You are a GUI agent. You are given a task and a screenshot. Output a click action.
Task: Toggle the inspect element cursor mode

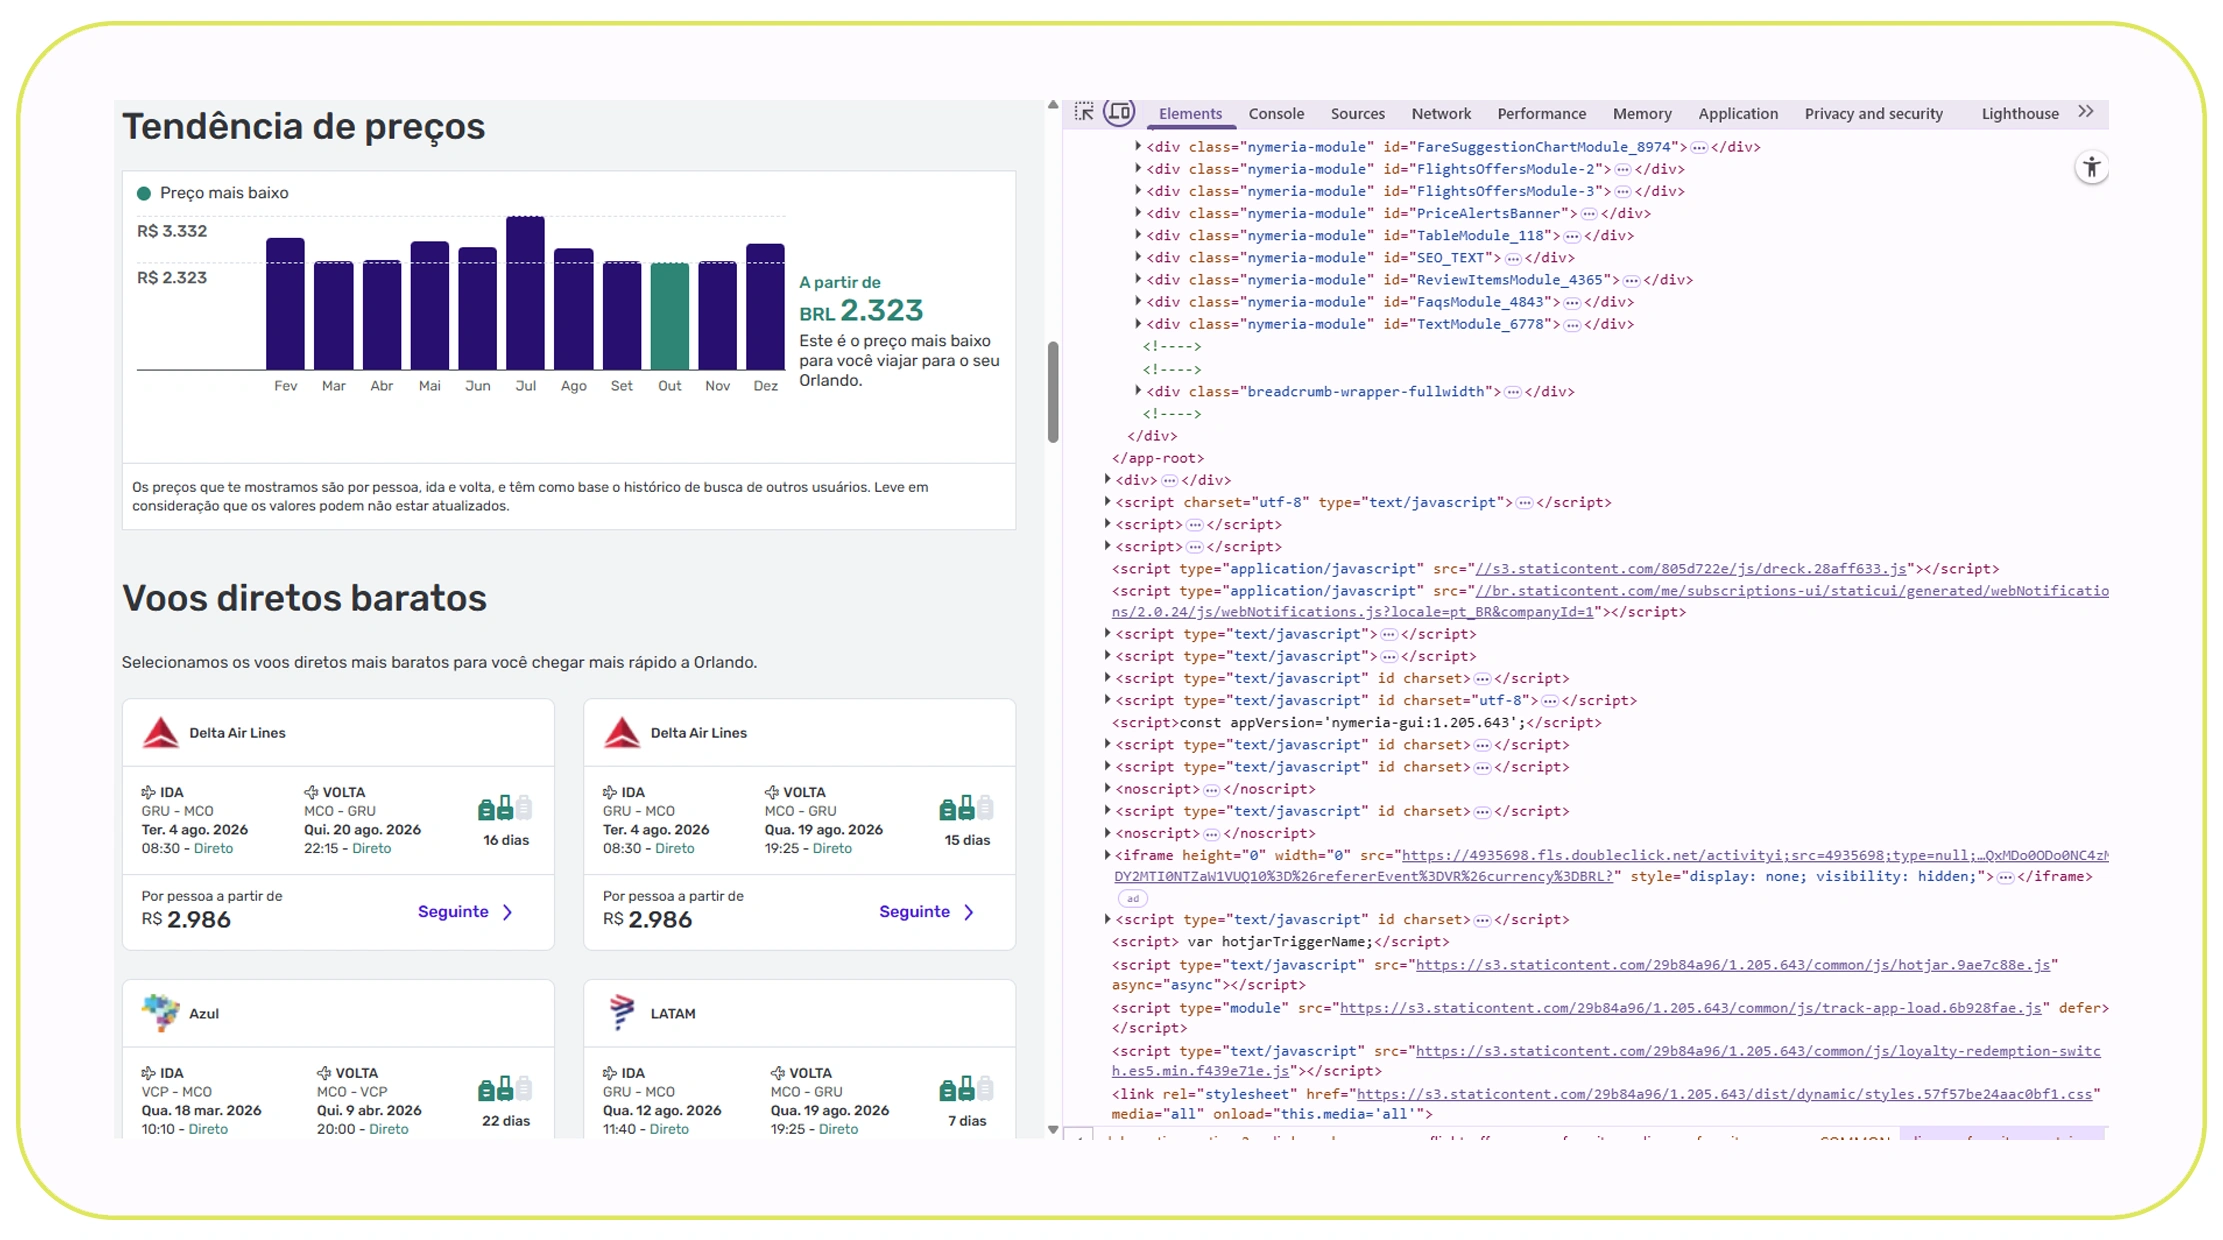[x=1083, y=112]
